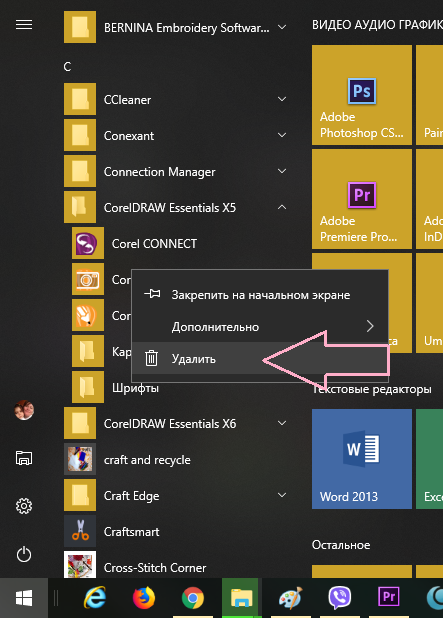The image size is (443, 618).
Task: Click the Остальное group header
Action: [x=341, y=545]
